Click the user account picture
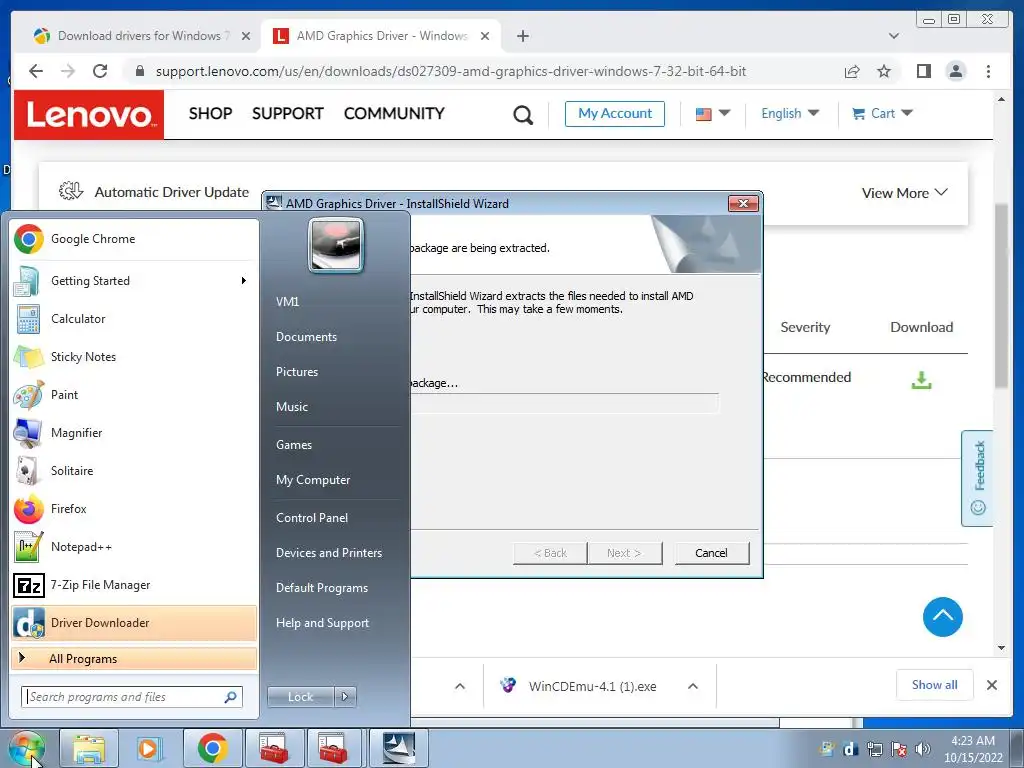1024x768 pixels. point(336,246)
